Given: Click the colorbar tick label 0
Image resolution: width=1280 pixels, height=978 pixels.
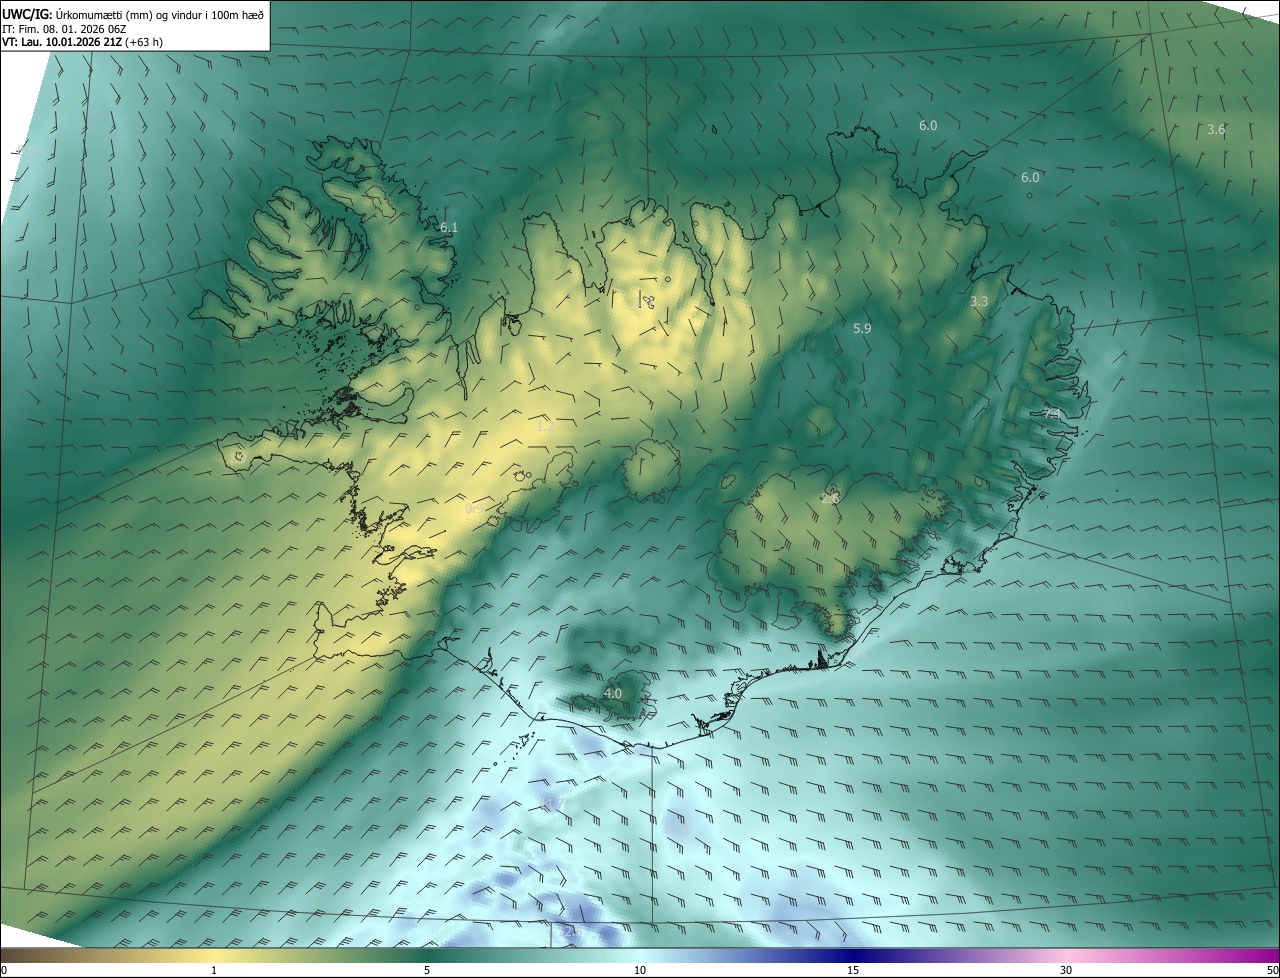Looking at the screenshot, I should pos(4,970).
